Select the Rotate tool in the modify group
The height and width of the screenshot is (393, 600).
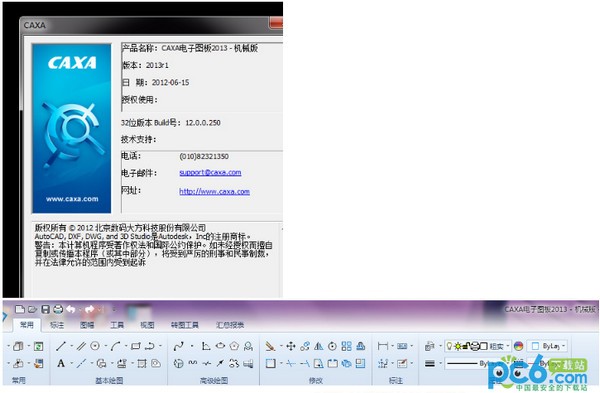tap(332, 346)
